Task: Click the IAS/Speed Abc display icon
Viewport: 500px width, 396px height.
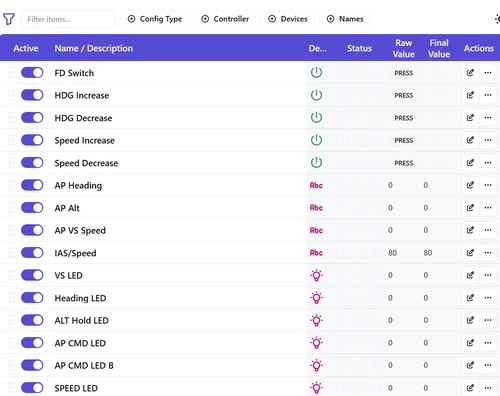Action: [x=316, y=253]
